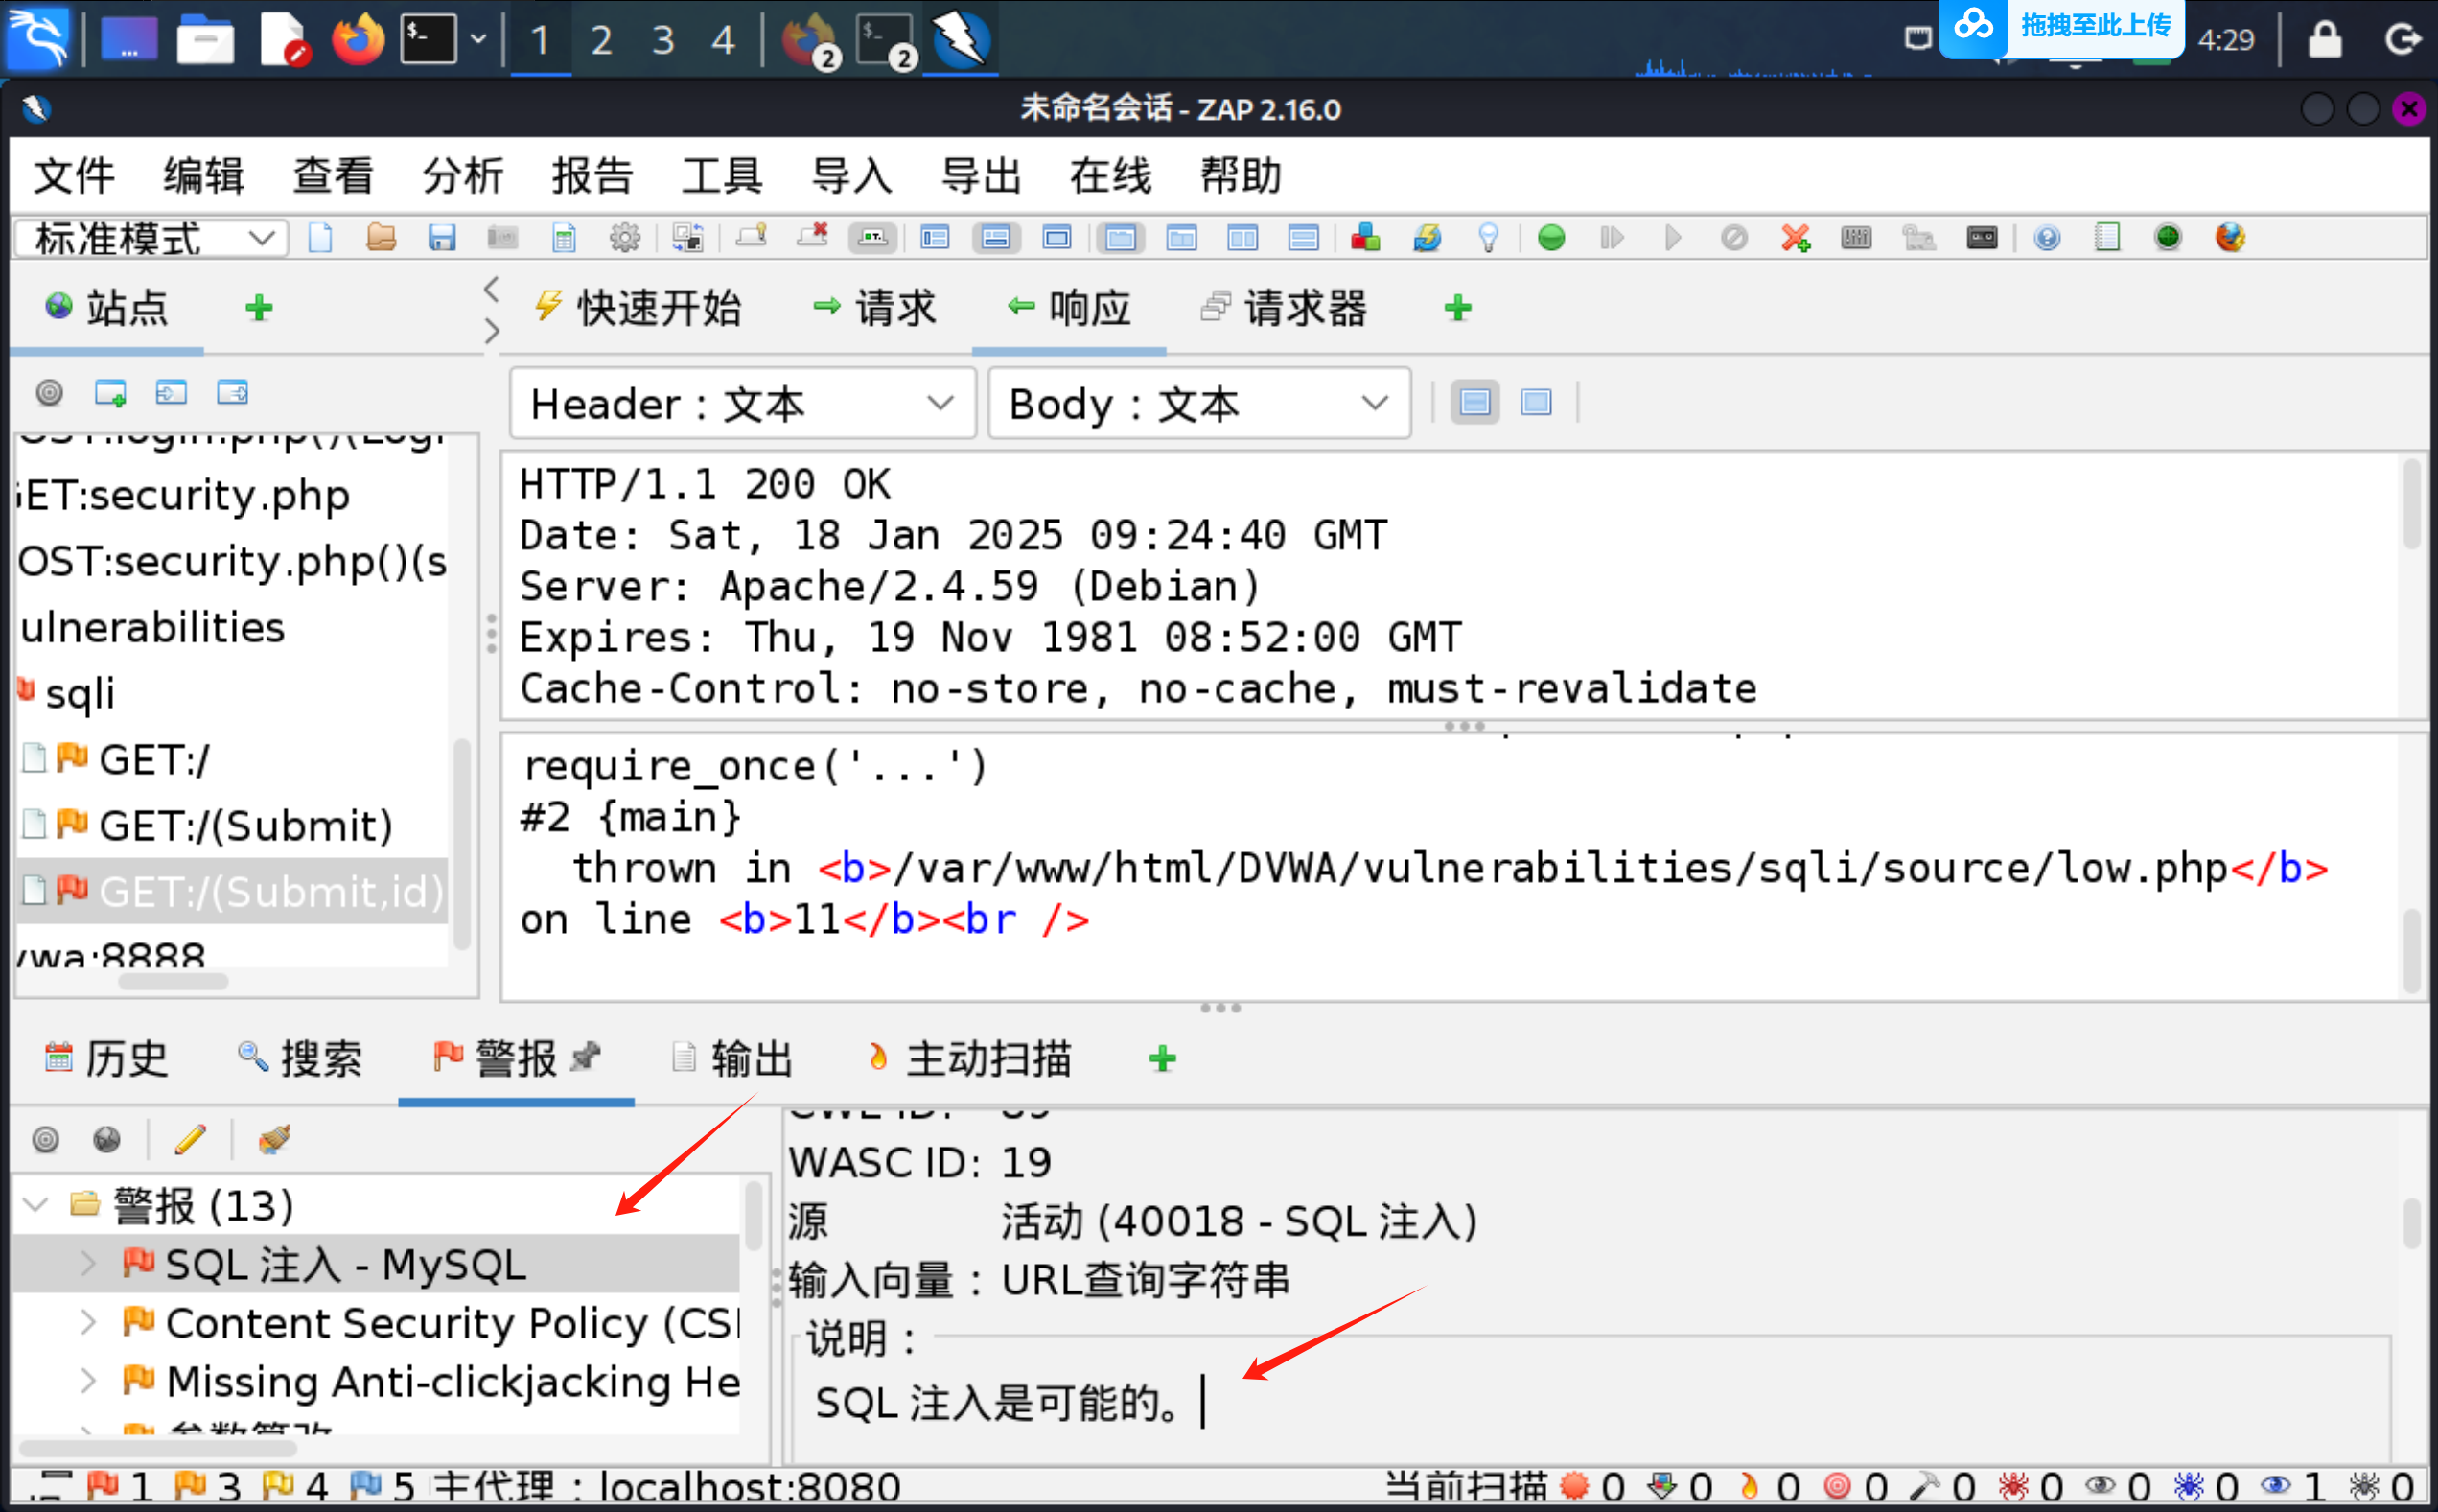
Task: Expand the SQL 注入 - MySQL alert node
Action: click(88, 1264)
